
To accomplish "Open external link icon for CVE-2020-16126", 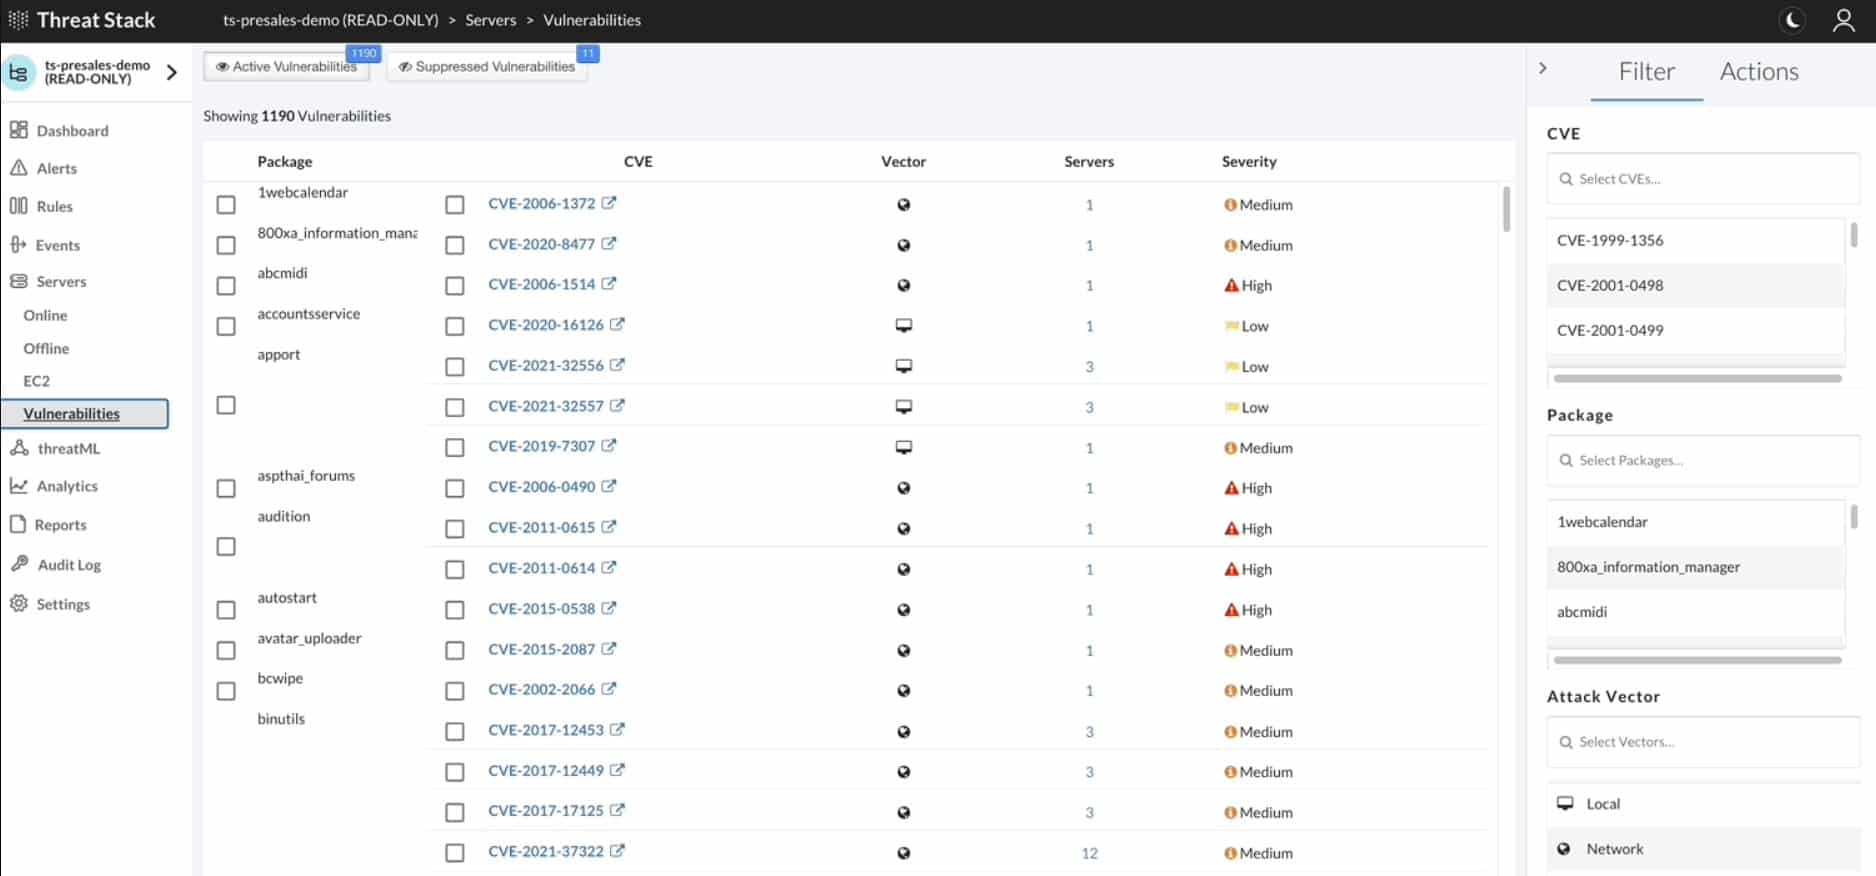I will [617, 324].
